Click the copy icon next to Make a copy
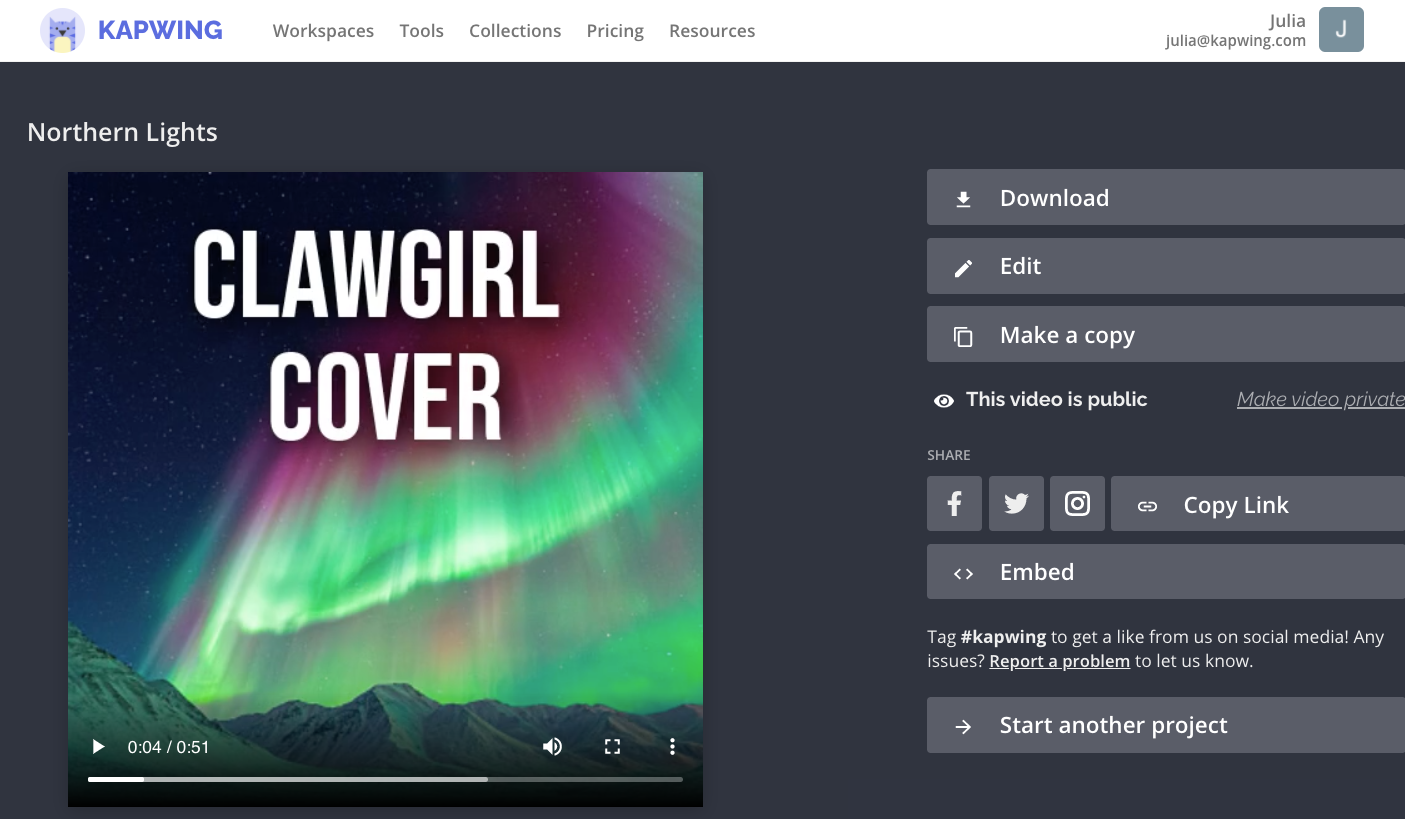The image size is (1405, 819). (x=963, y=335)
